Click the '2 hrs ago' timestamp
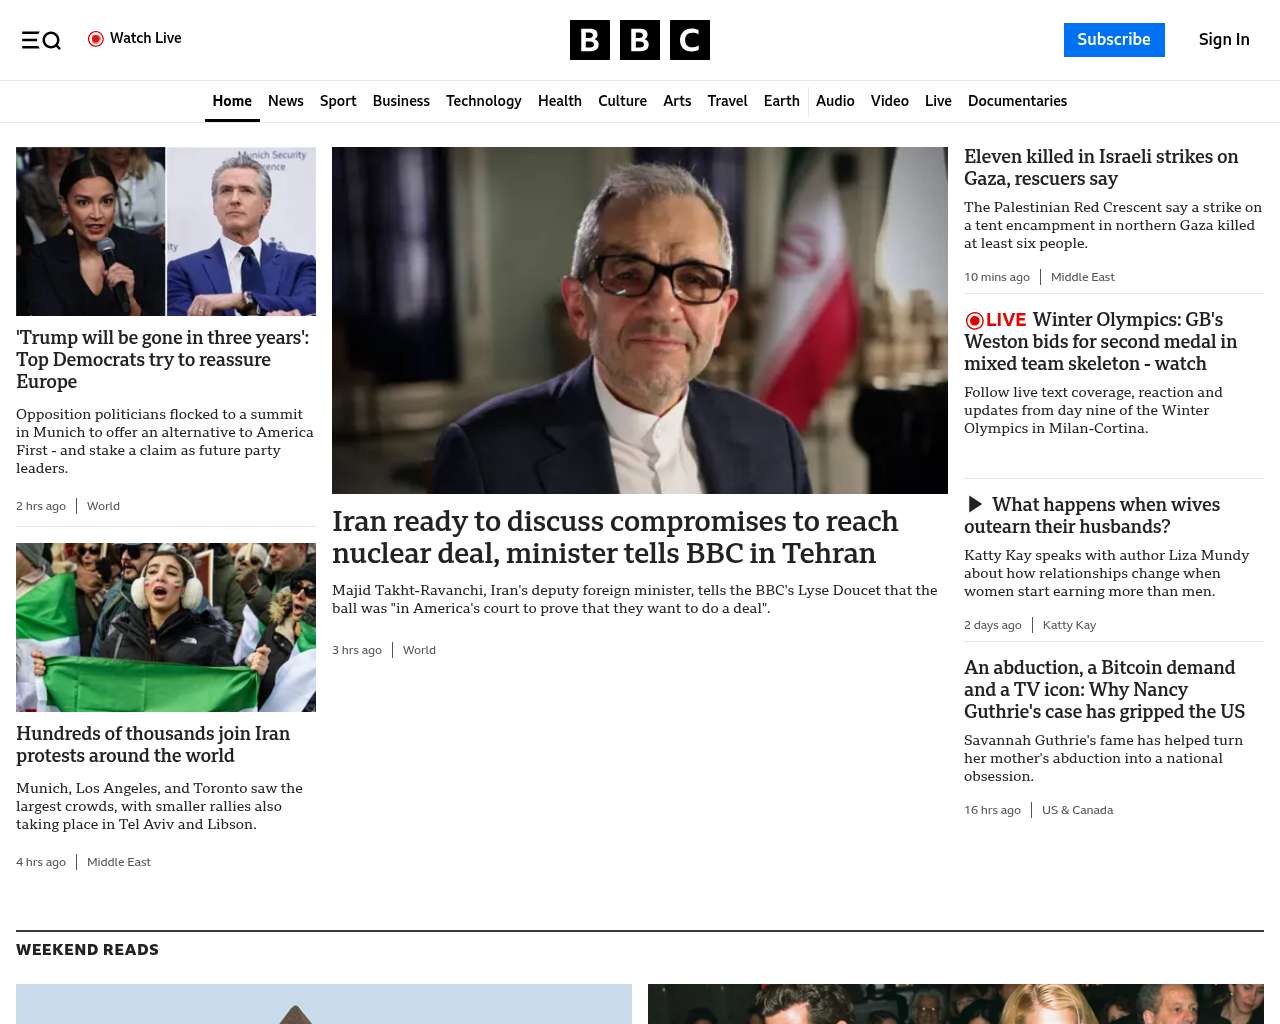This screenshot has width=1280, height=1024. (41, 506)
